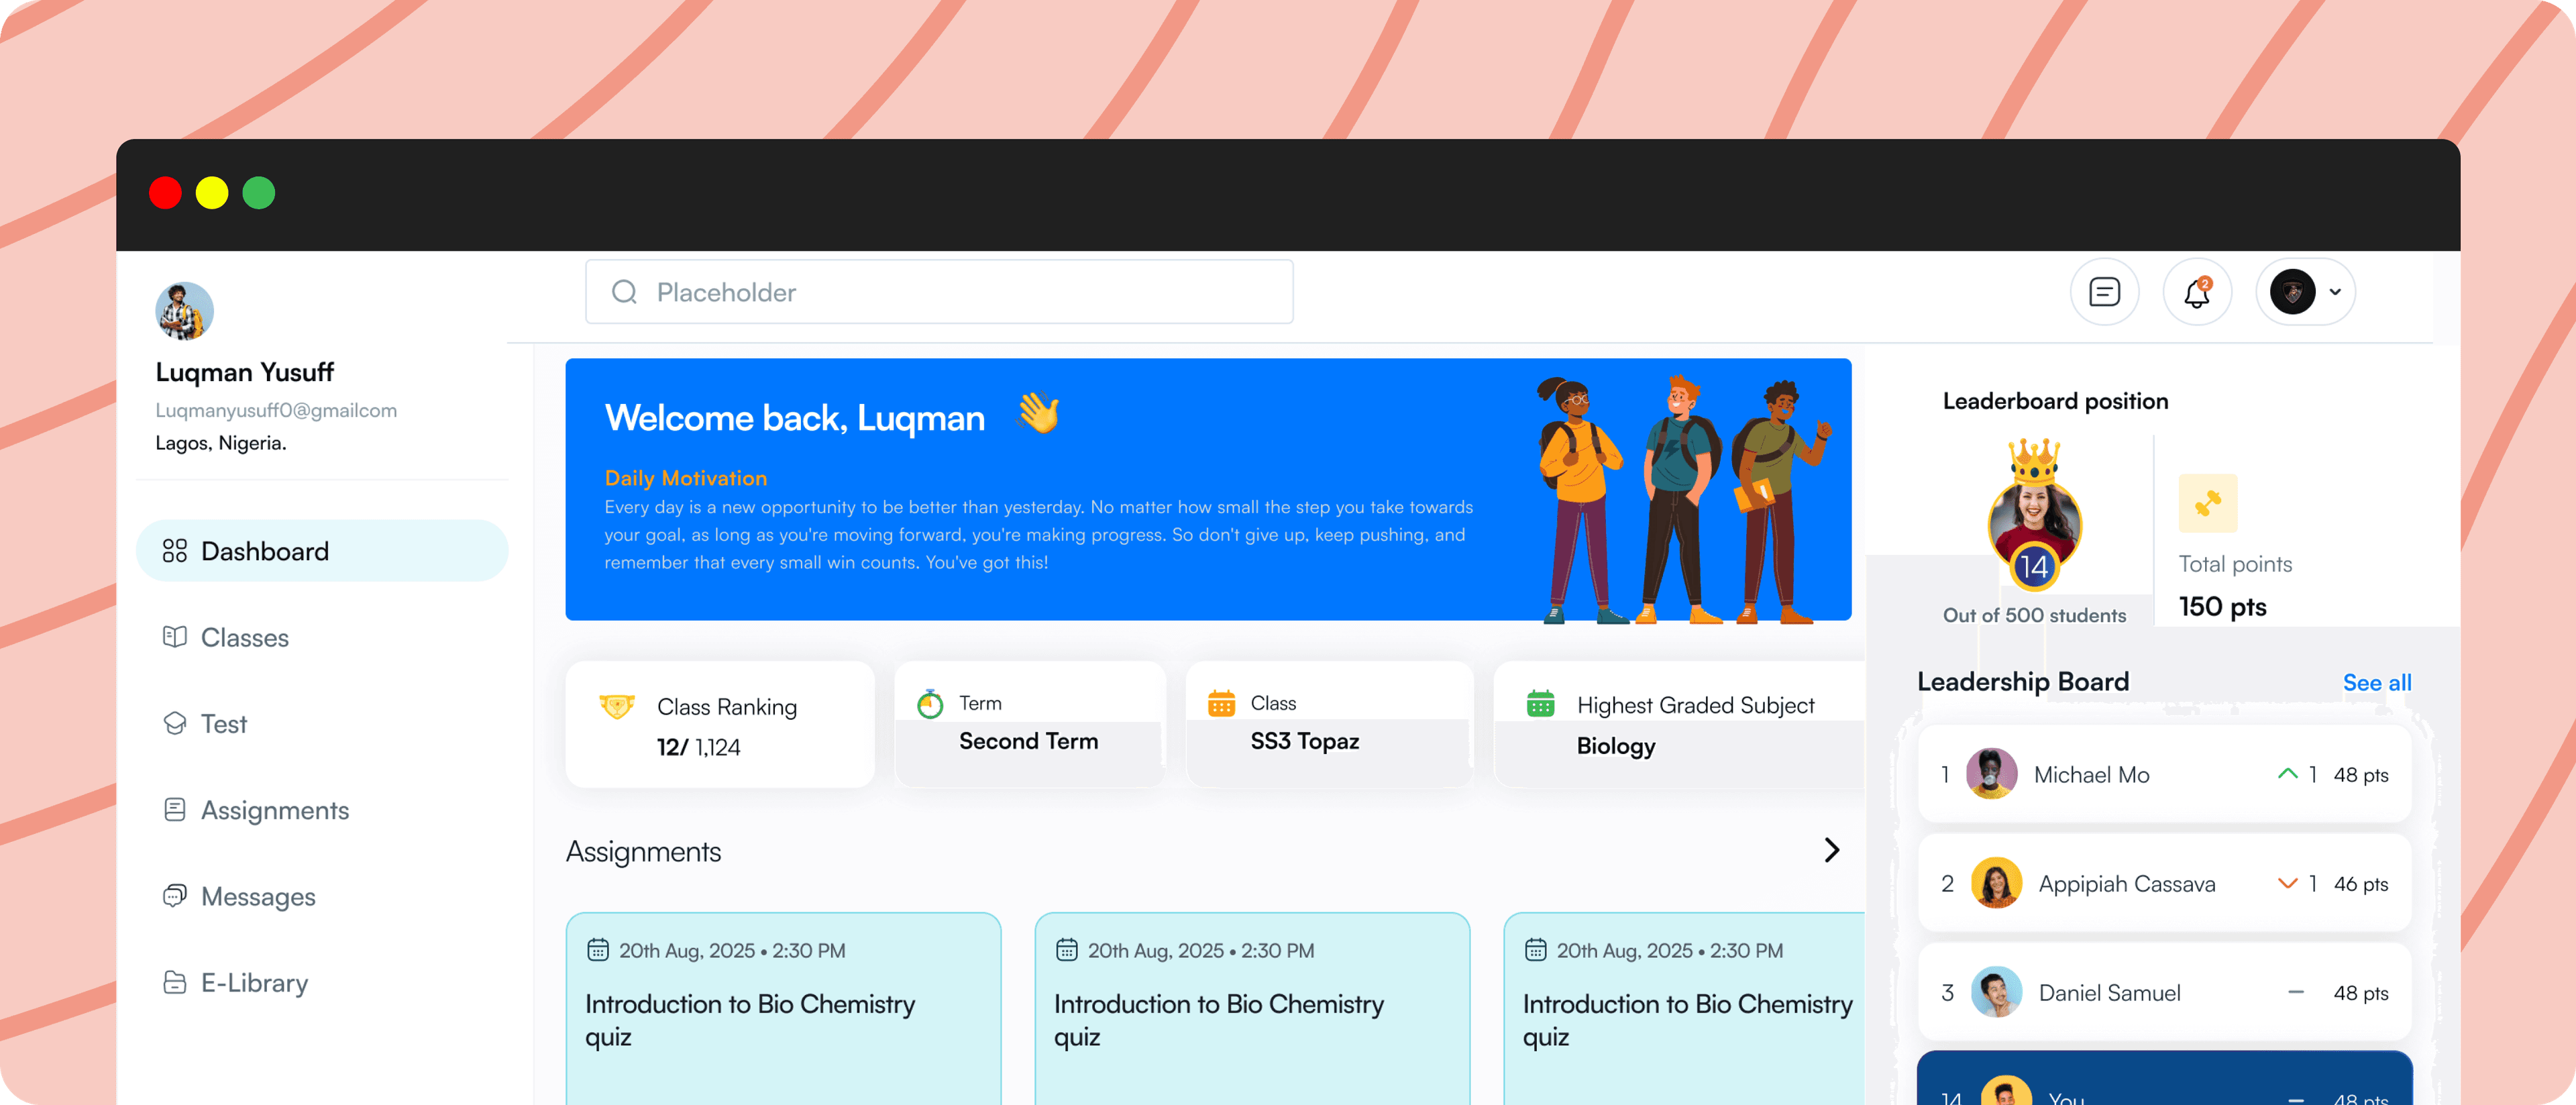Open the E-Library sidebar item
This screenshot has height=1105, width=2576.
254,983
